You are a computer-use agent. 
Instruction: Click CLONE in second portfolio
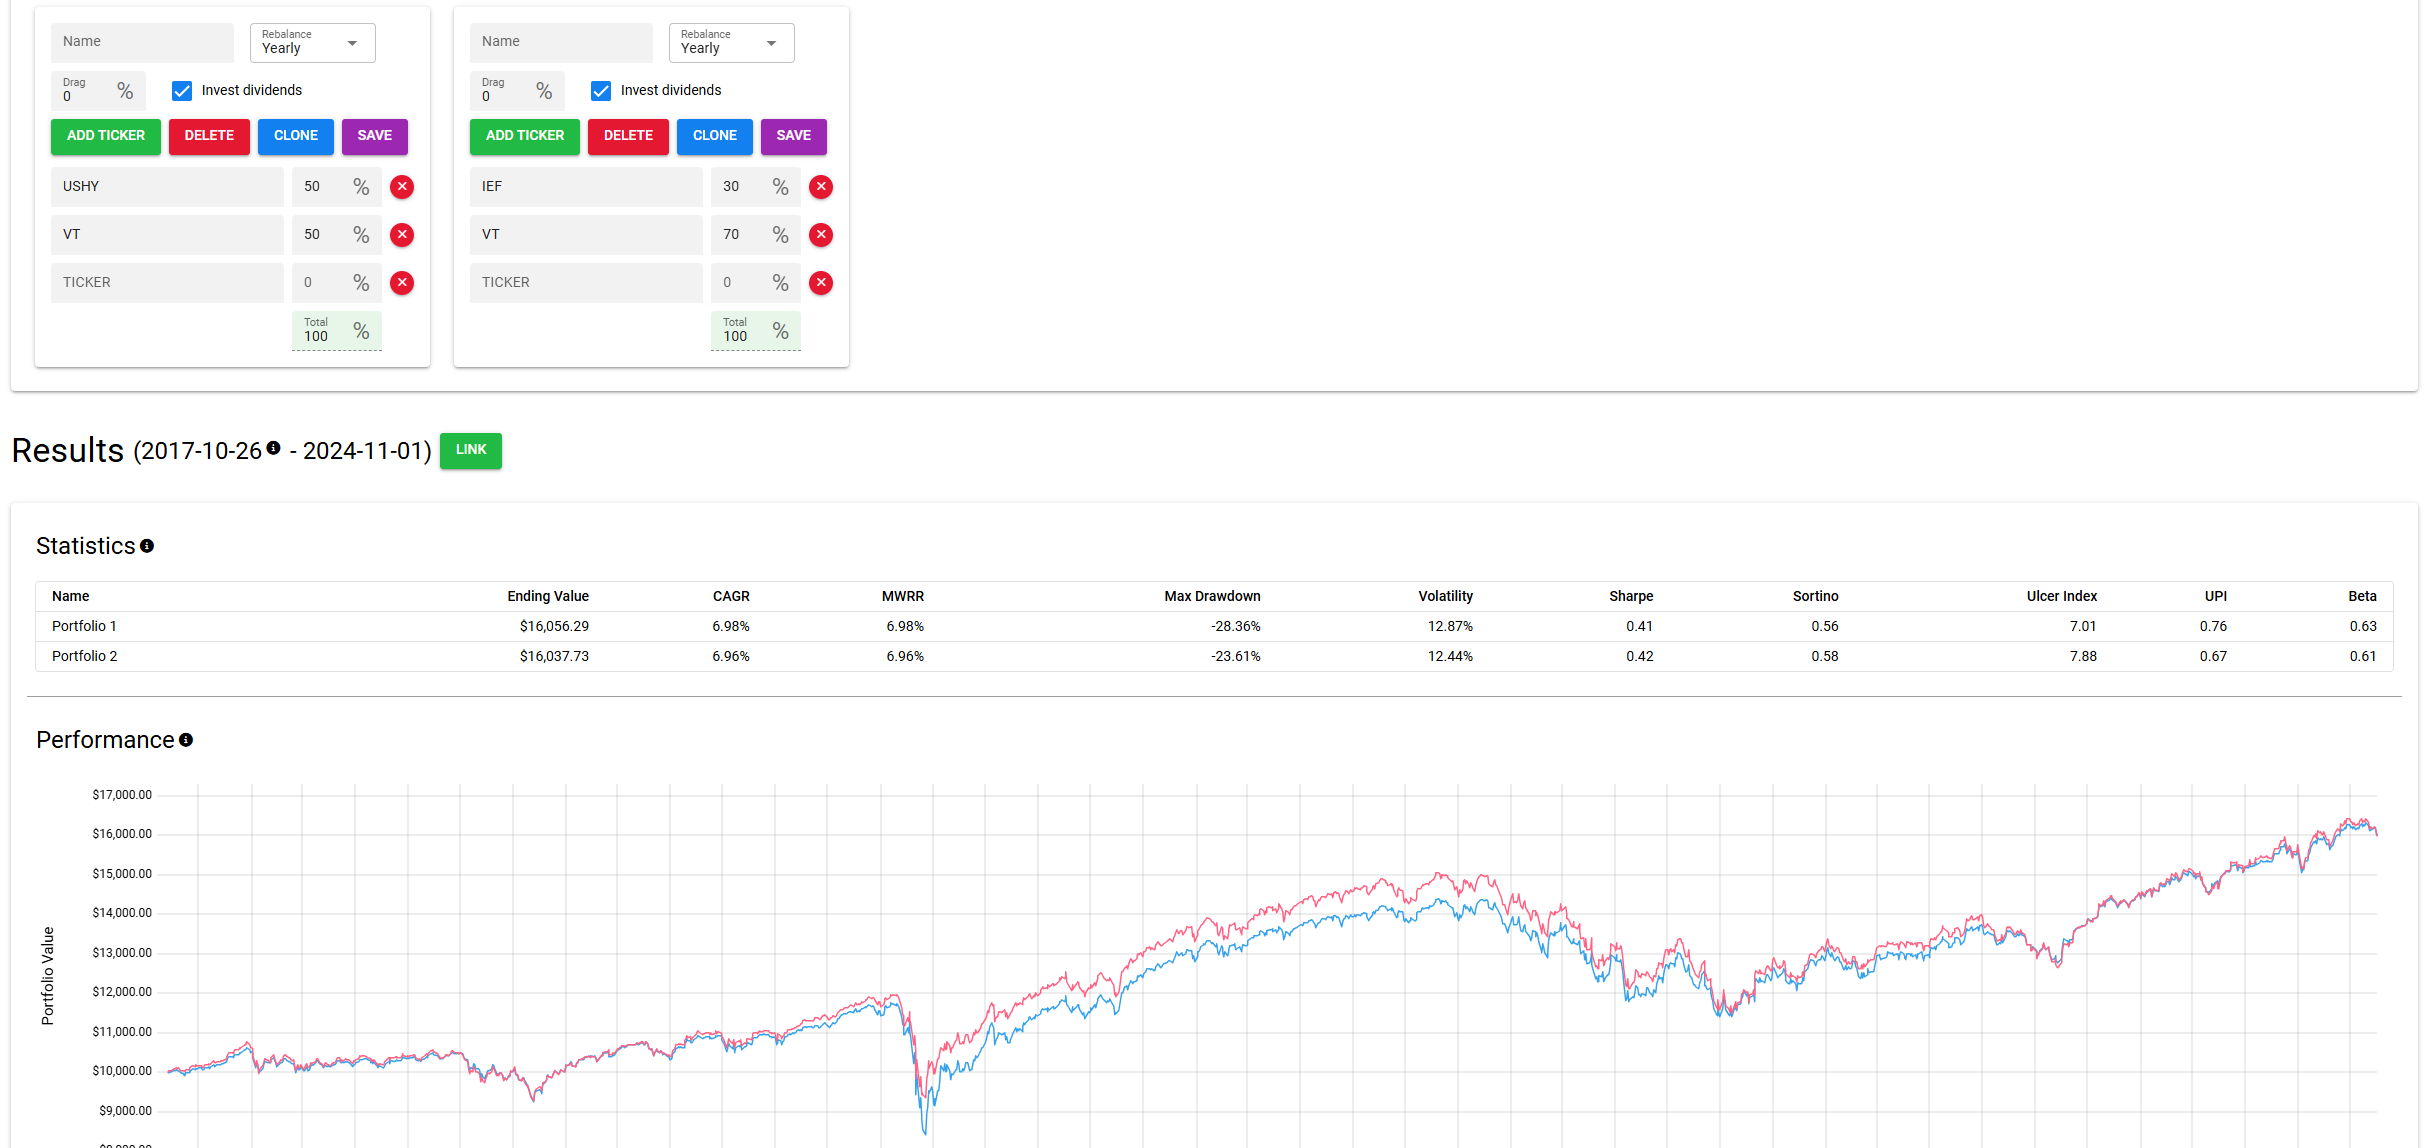point(715,136)
